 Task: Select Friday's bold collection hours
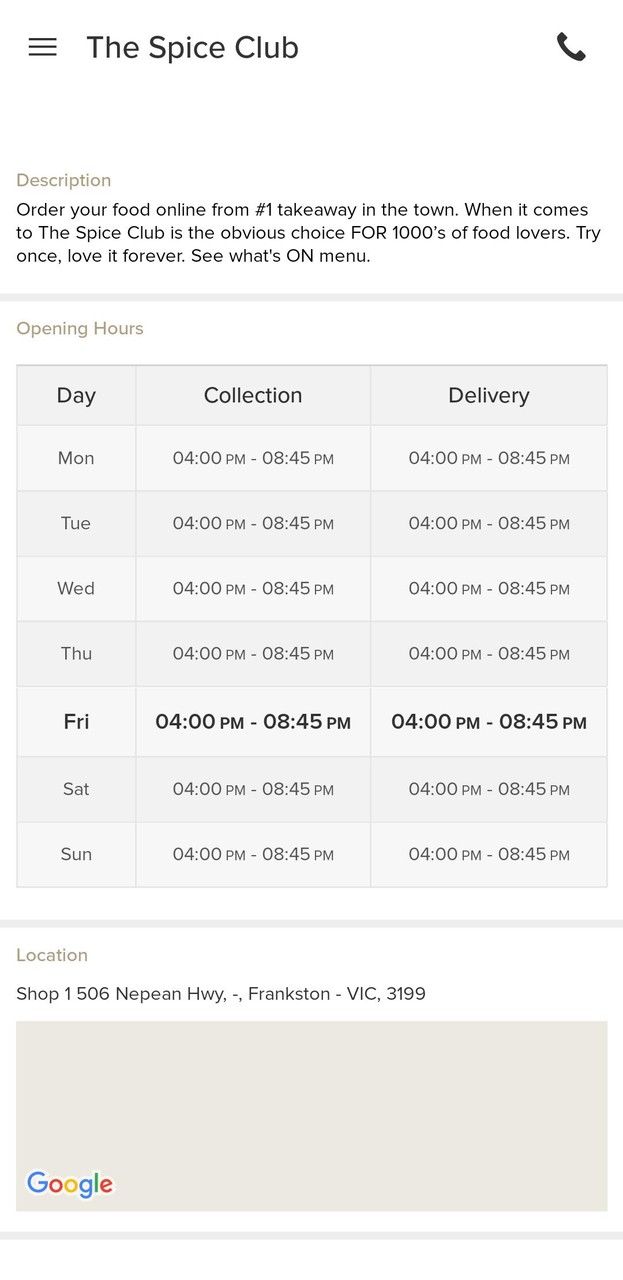tap(253, 722)
